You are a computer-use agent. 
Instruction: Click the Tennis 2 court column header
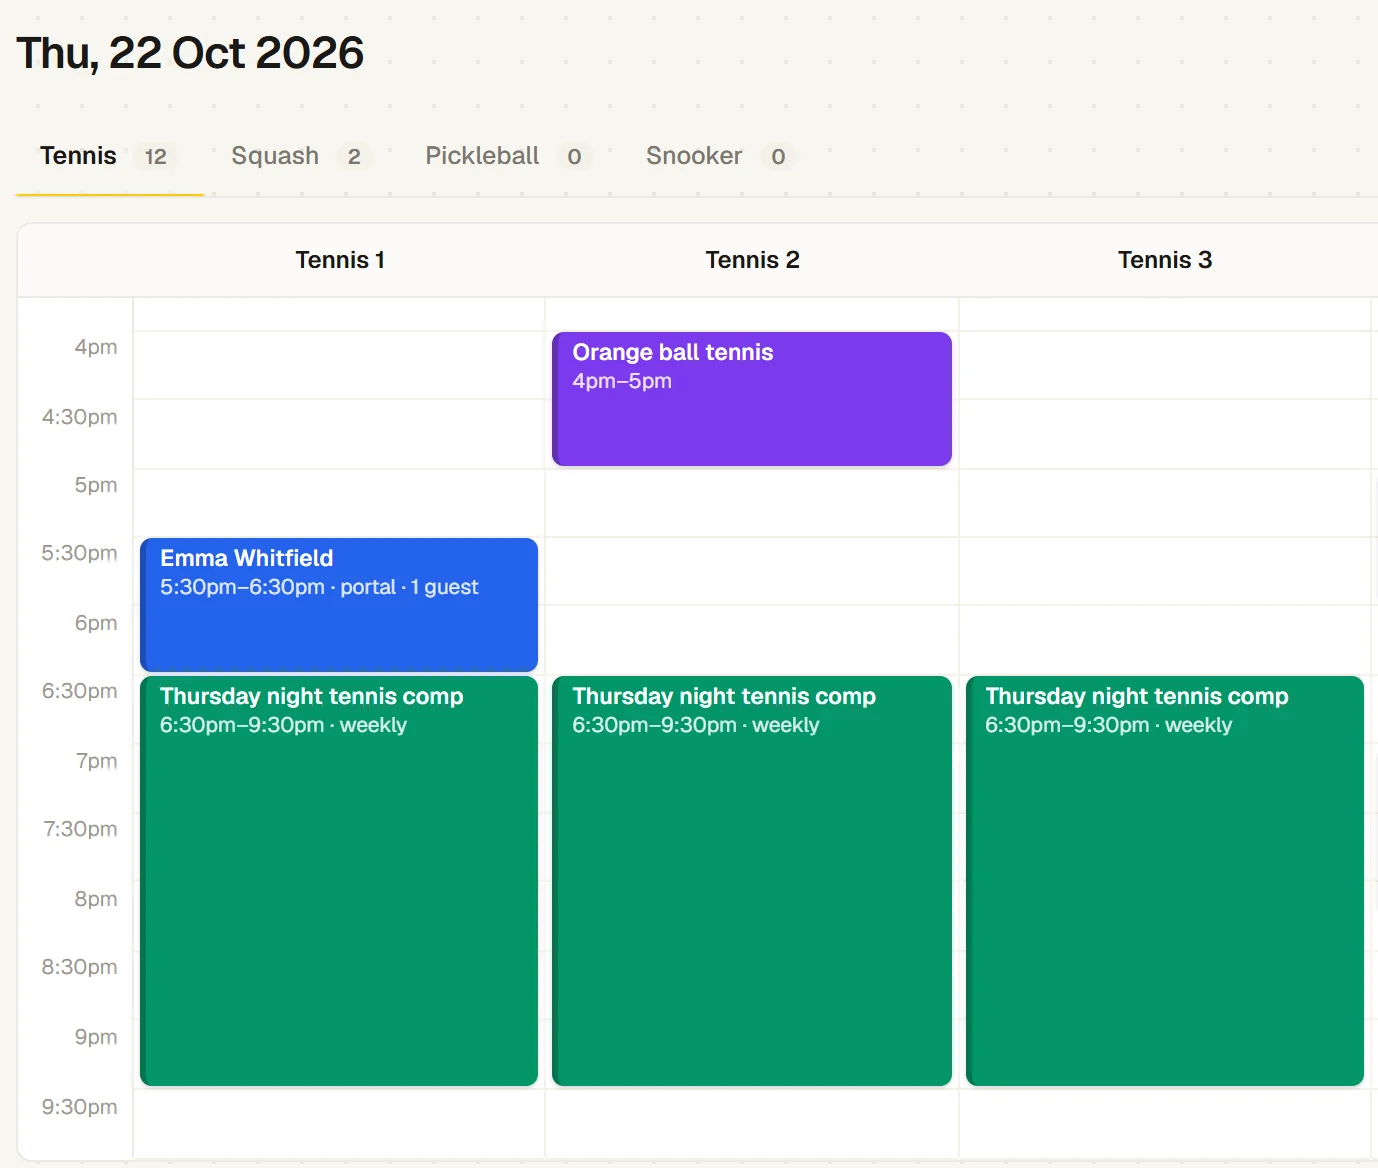point(752,260)
